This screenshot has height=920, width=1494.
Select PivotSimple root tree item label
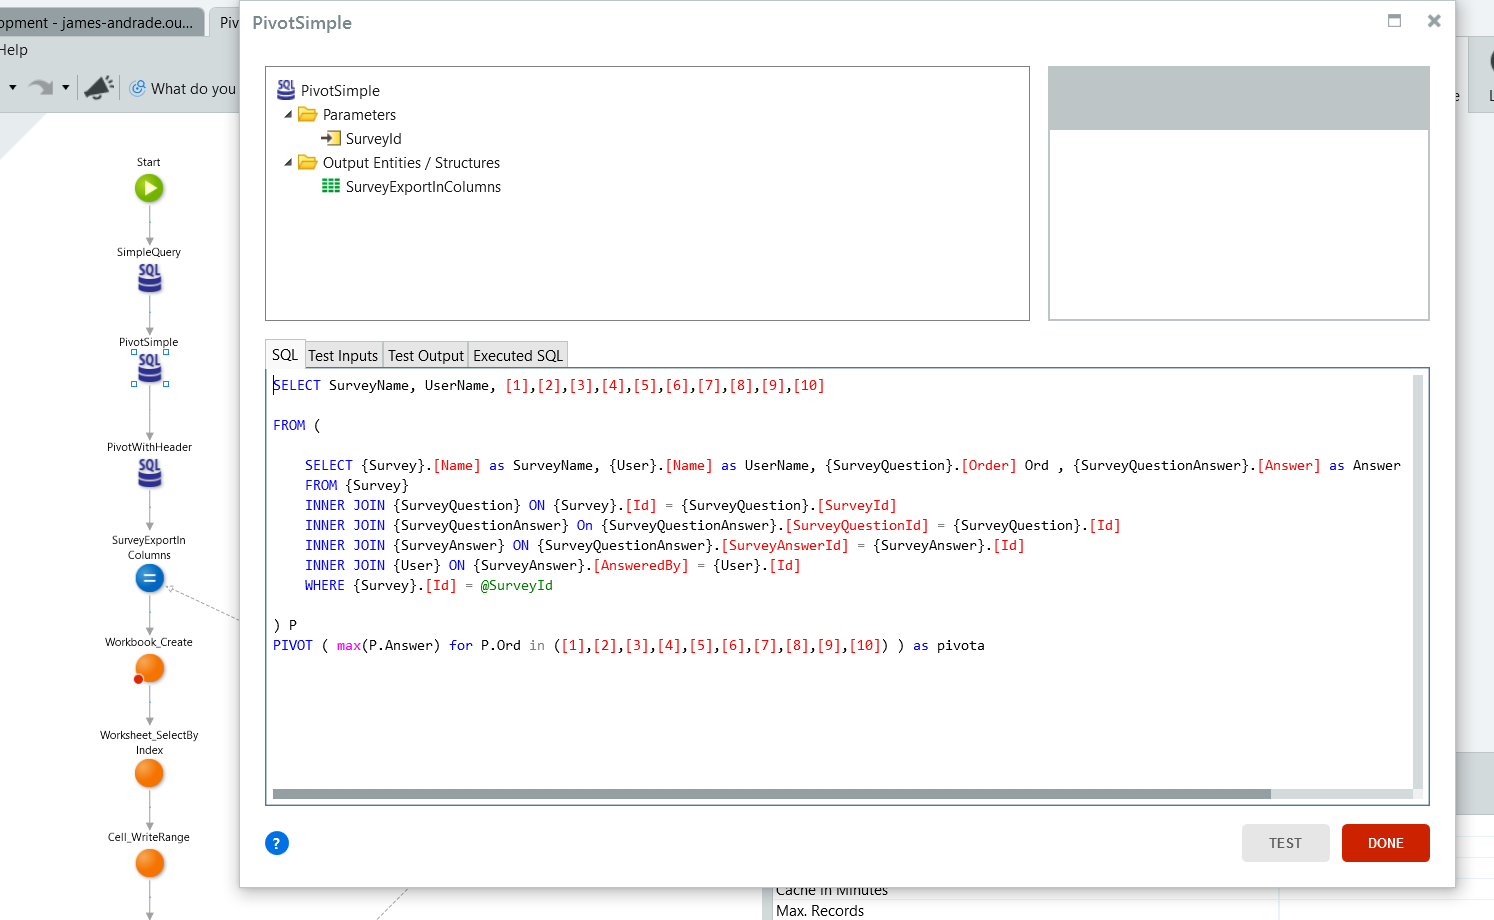(x=340, y=90)
